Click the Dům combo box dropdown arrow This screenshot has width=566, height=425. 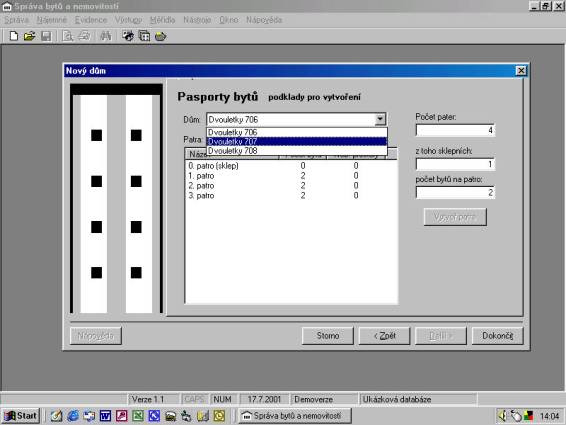point(380,119)
